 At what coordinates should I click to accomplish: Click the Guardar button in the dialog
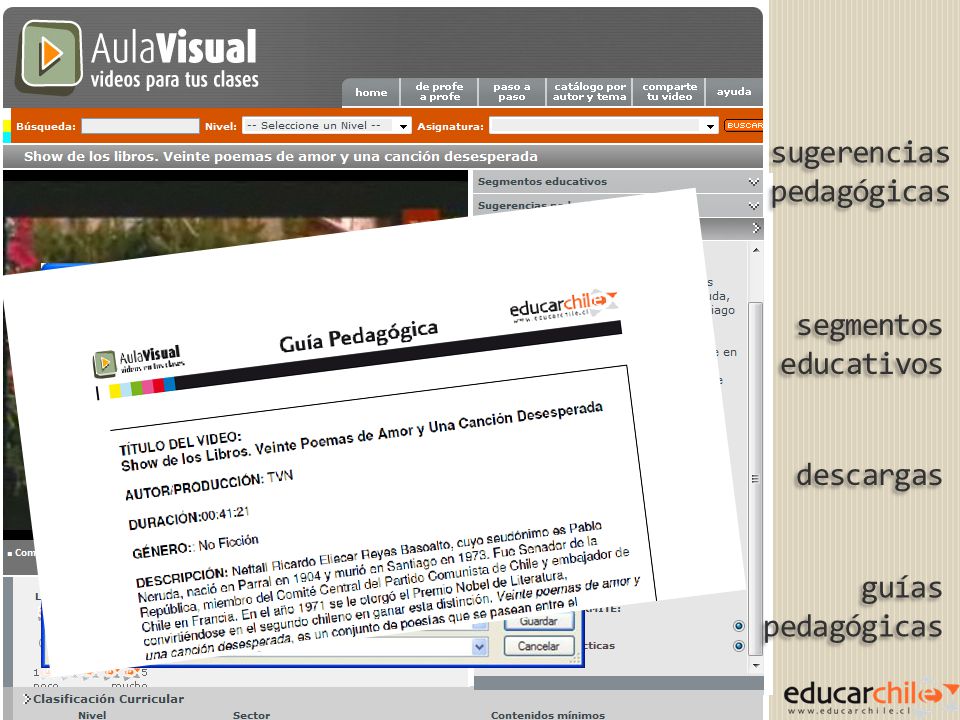[x=539, y=621]
